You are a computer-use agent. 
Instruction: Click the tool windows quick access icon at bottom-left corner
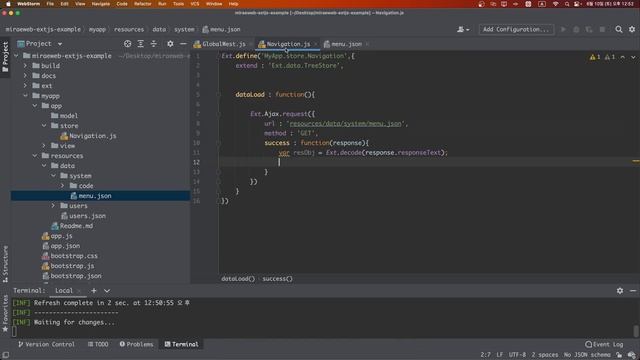6,355
